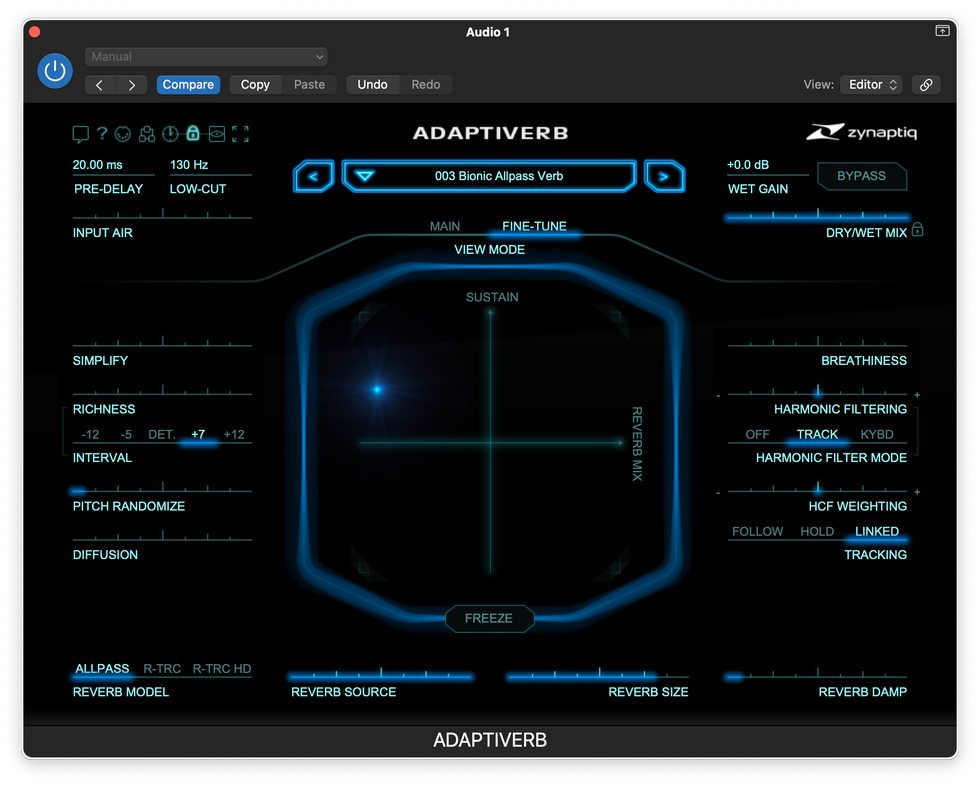Adjust the PITCH RANDOMIZE slider
The height and width of the screenshot is (785, 980).
click(x=162, y=489)
